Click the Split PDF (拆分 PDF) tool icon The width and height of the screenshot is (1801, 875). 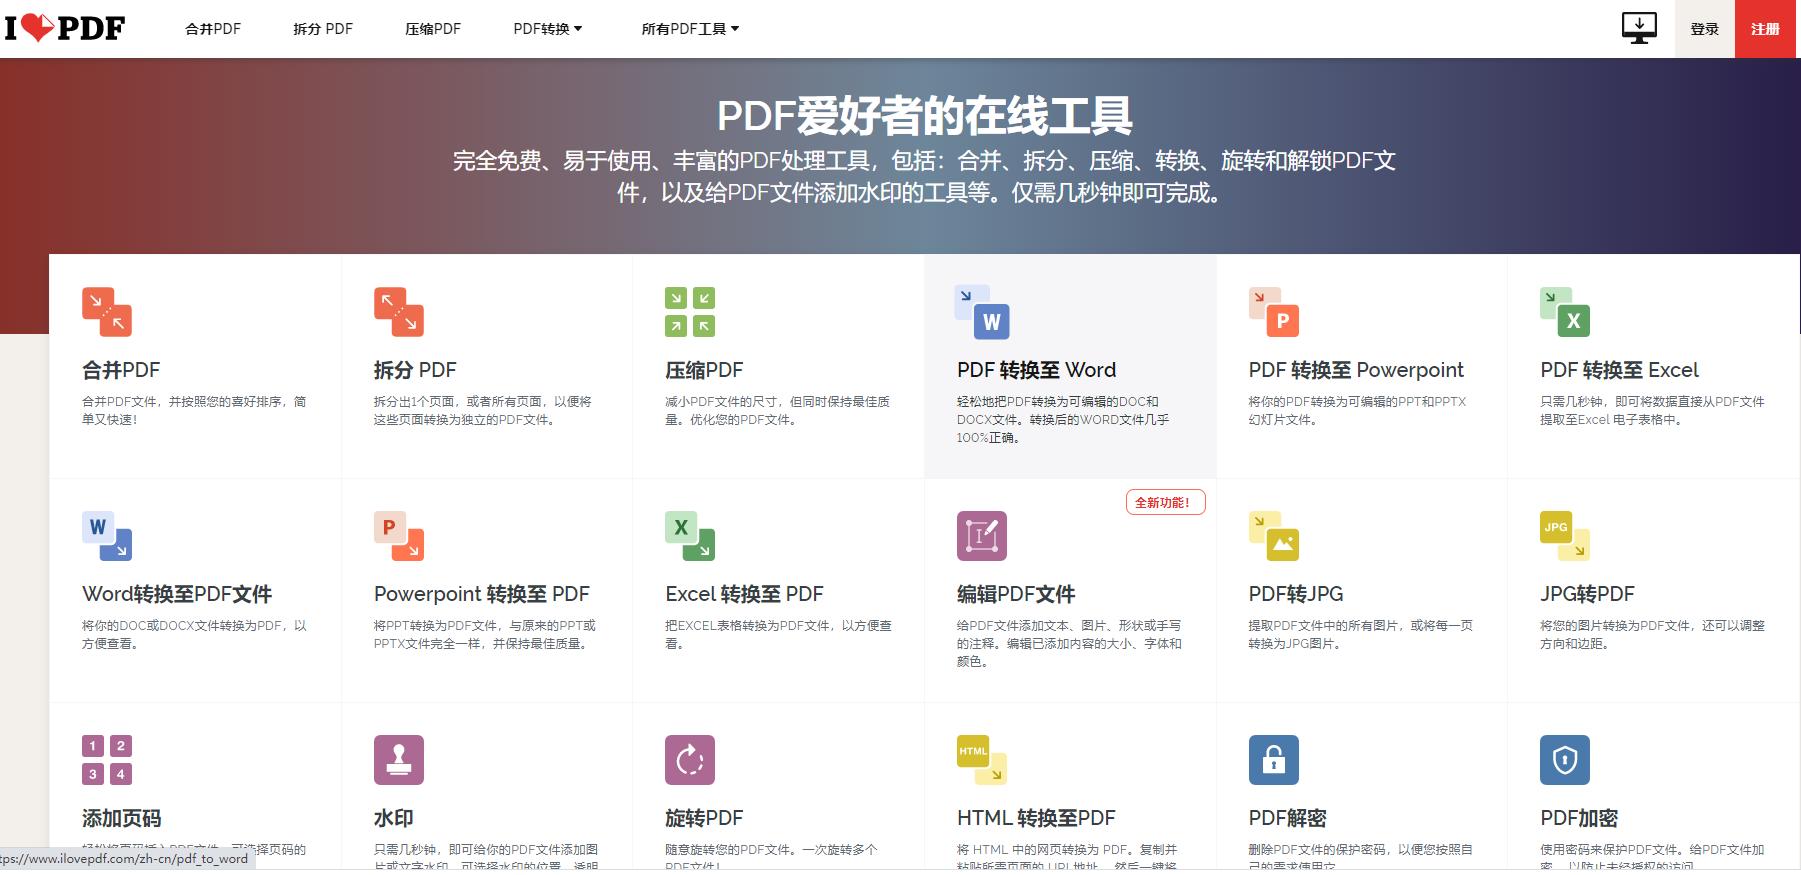(x=399, y=312)
